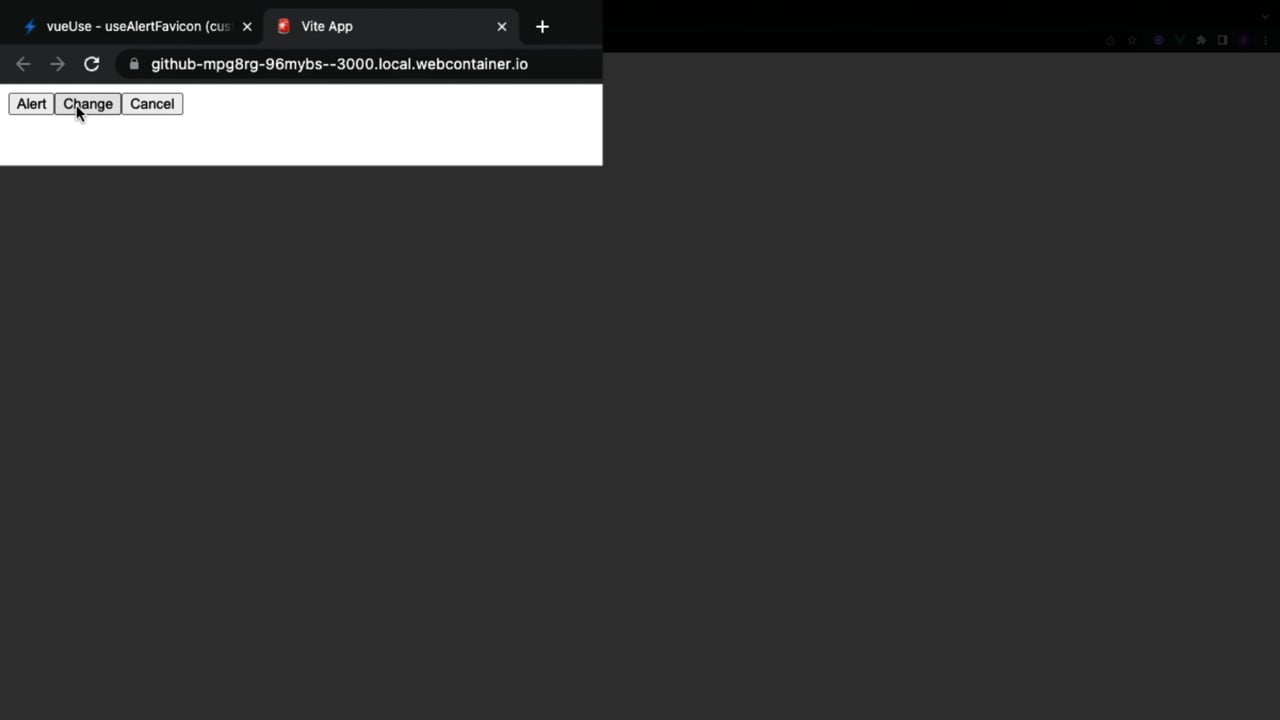Open the Extensions puzzle icon
1280x720 pixels.
[x=1201, y=41]
